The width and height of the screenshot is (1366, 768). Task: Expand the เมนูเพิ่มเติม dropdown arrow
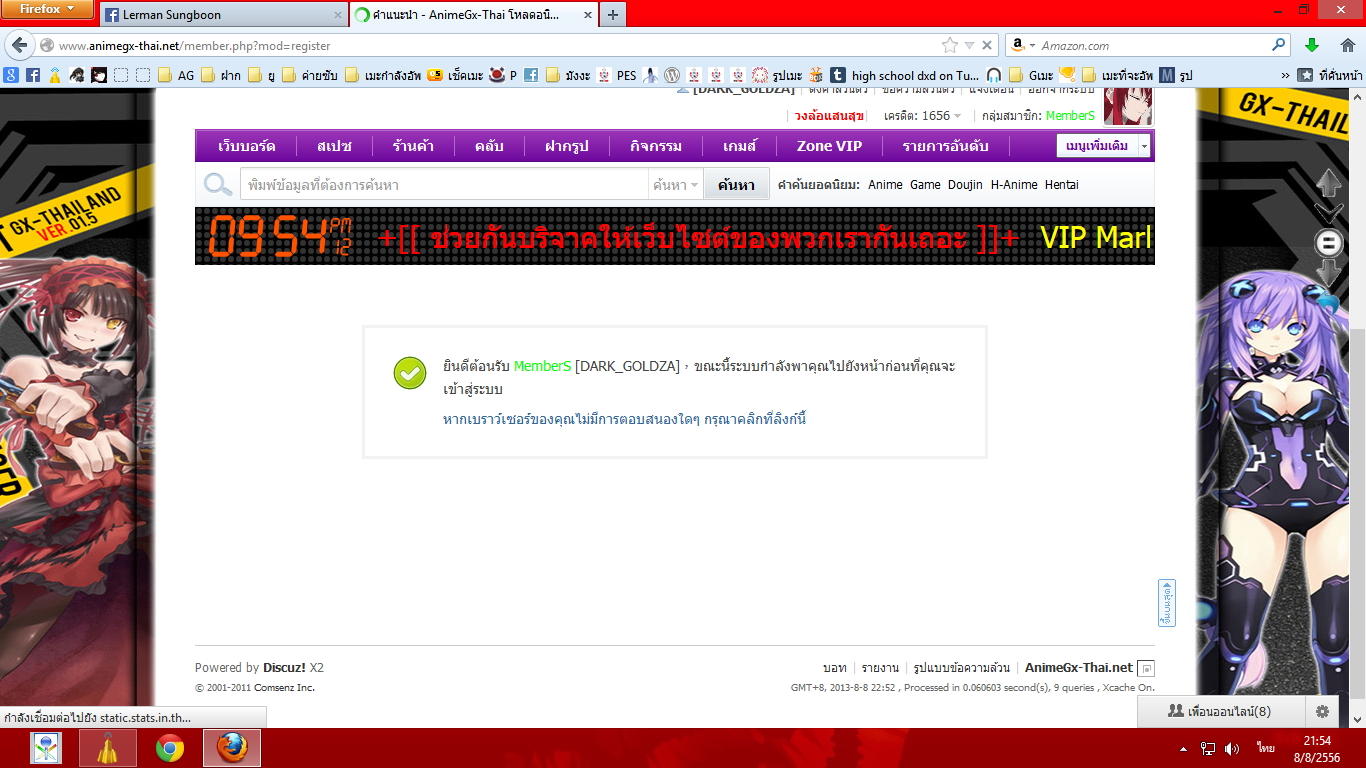click(x=1144, y=146)
